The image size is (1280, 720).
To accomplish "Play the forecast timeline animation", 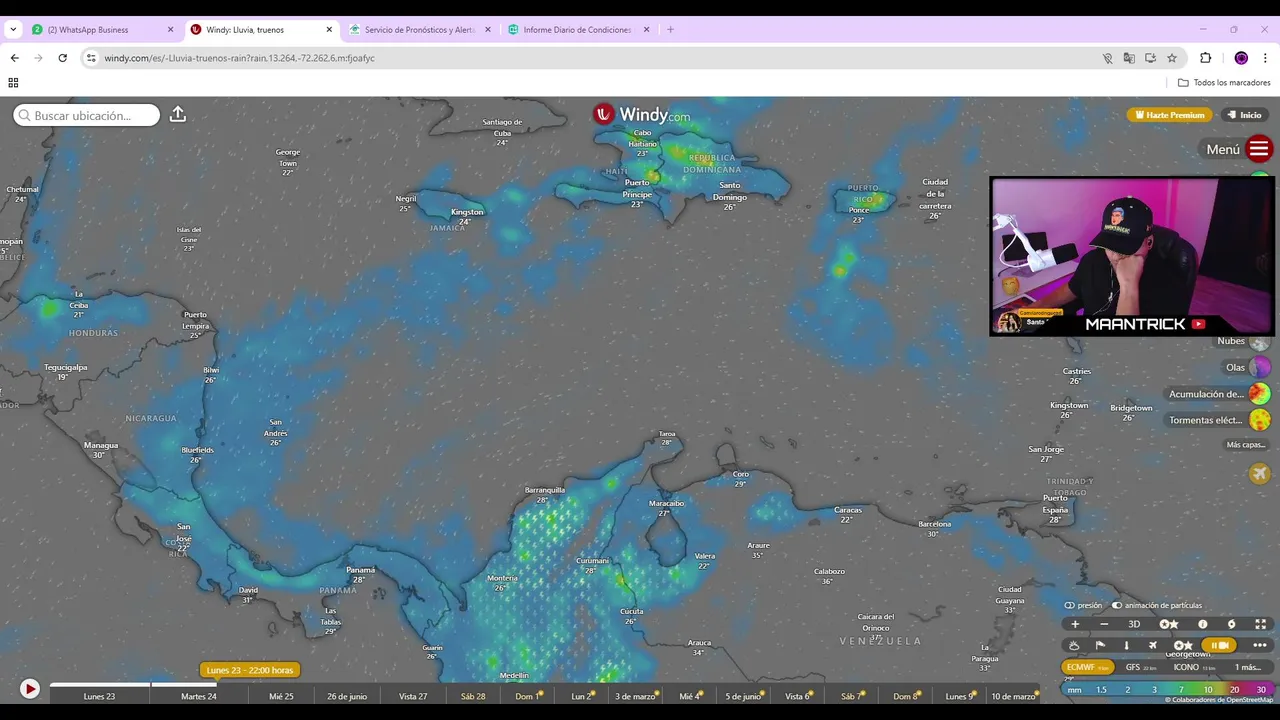I will 29,689.
